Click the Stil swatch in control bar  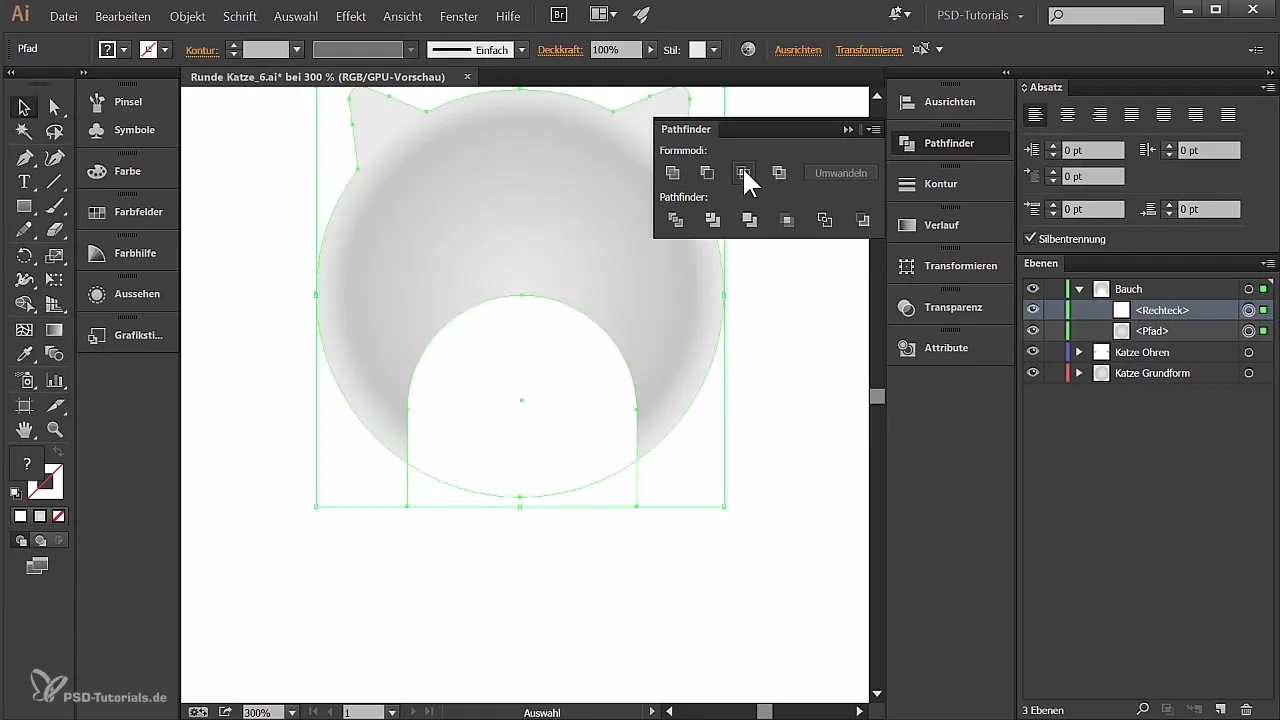tap(698, 50)
